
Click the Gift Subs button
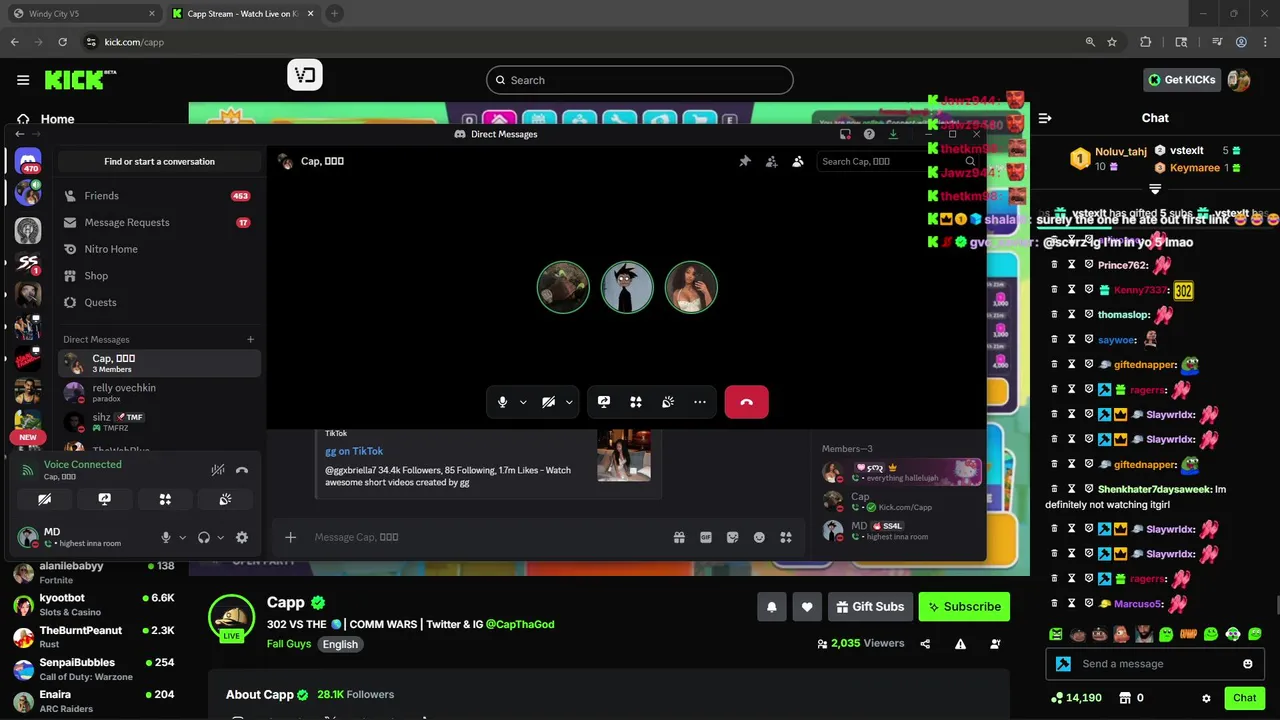[x=869, y=606]
